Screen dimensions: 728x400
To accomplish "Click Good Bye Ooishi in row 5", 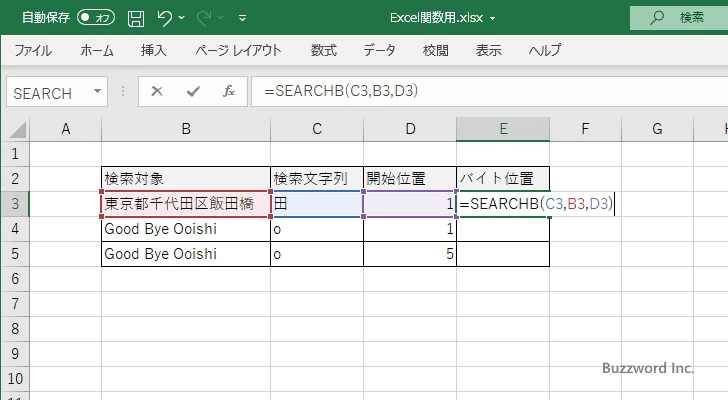I will point(186,254).
